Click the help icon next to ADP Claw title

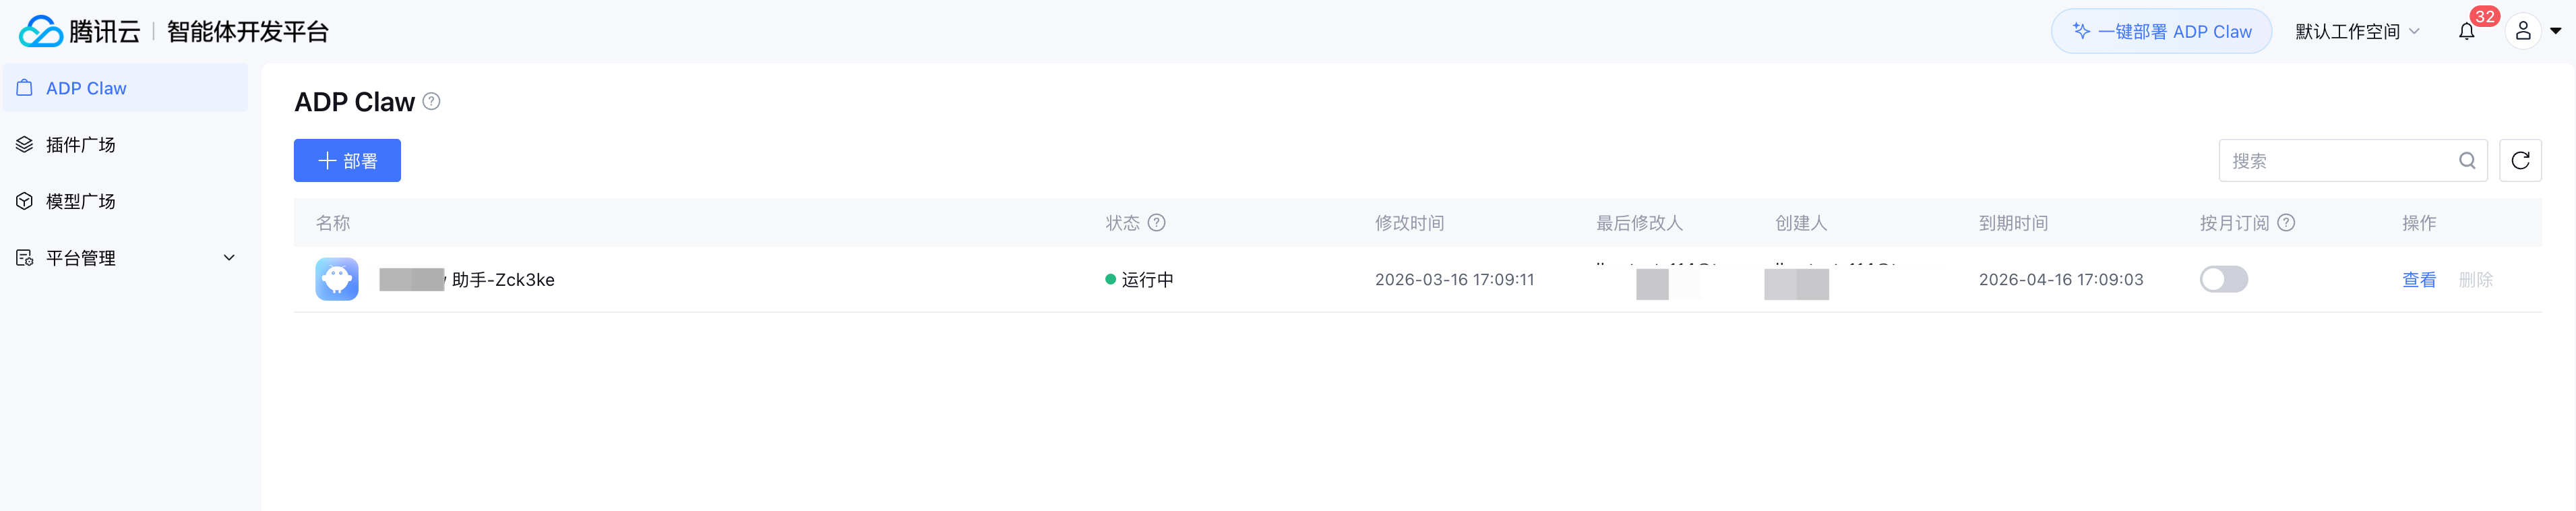click(431, 101)
